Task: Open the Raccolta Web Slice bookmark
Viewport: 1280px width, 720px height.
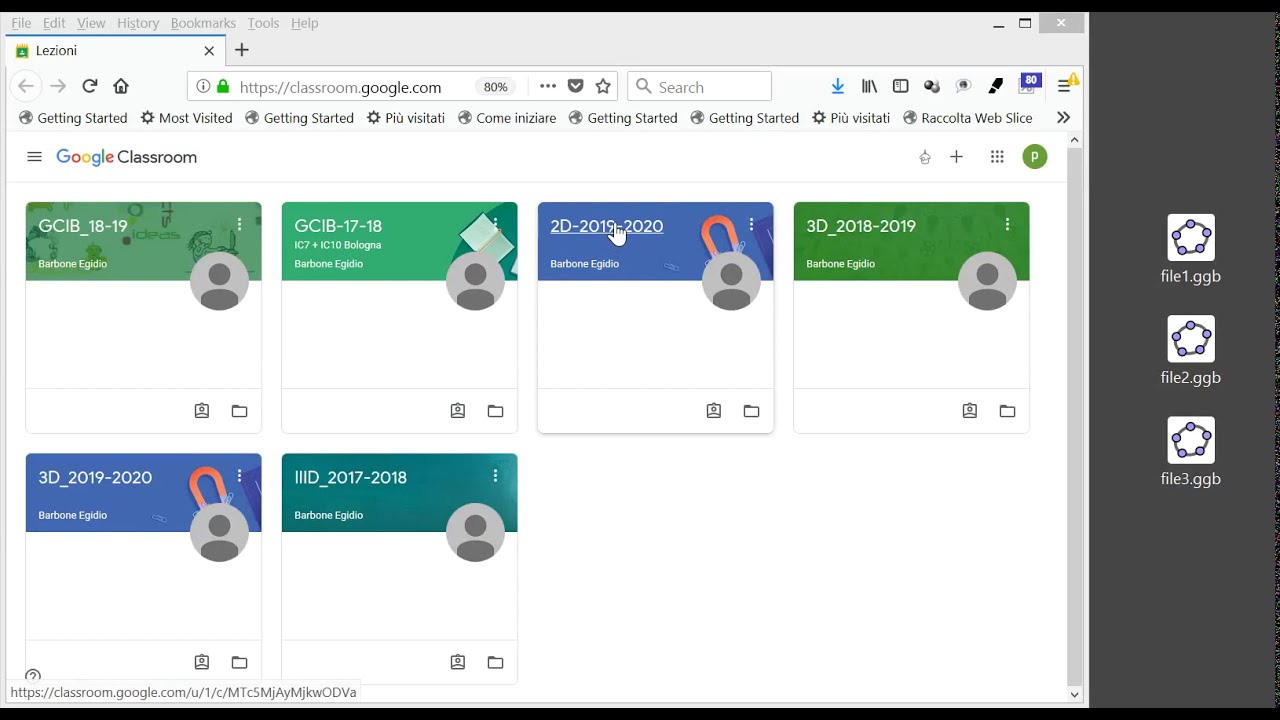Action: (x=968, y=118)
